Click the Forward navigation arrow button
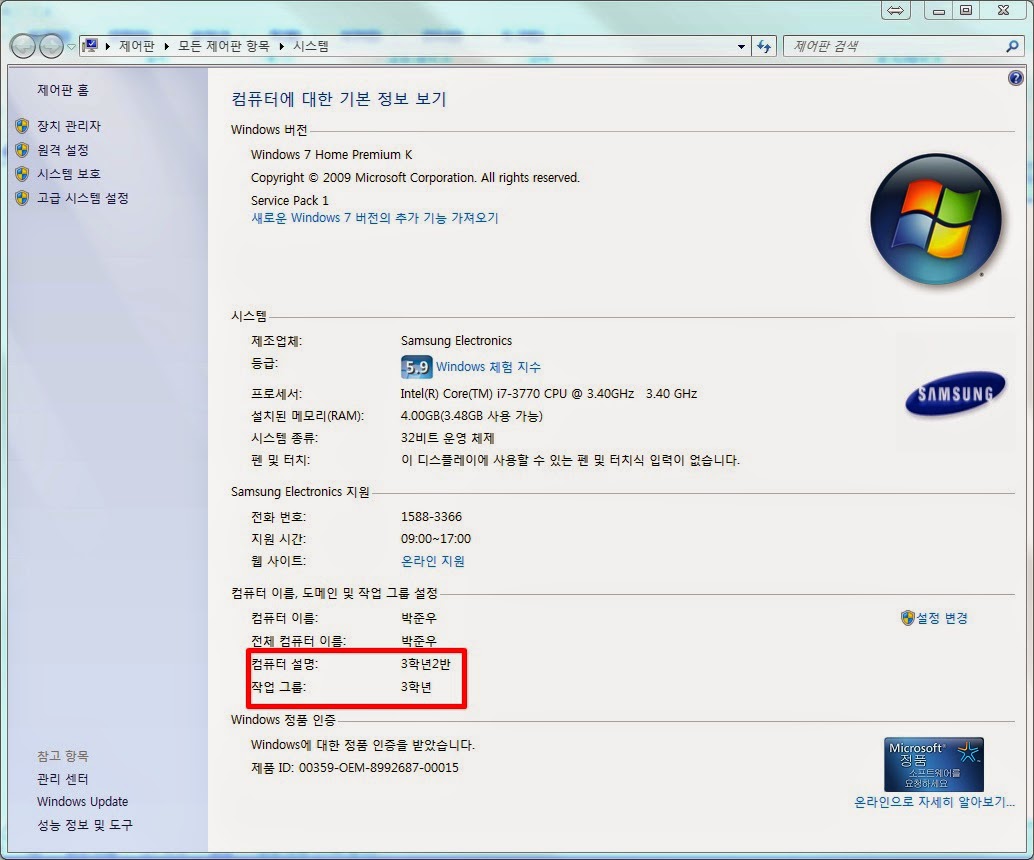Screen dimensions: 1034x860 click(x=51, y=46)
